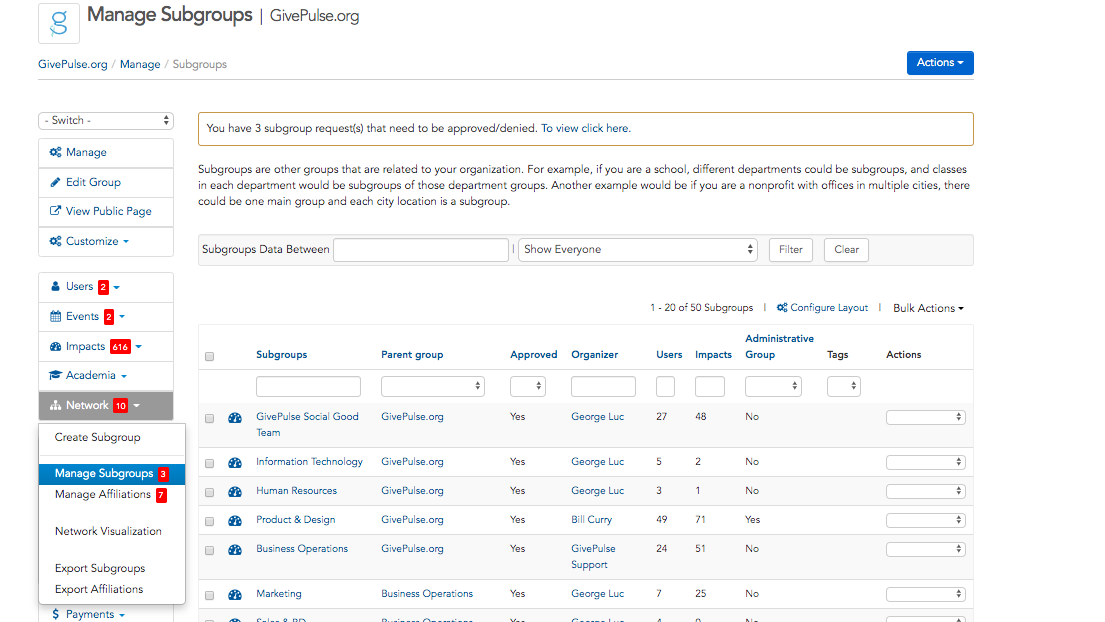
Task: Check the Human Resources row checkbox
Action: coord(209,492)
